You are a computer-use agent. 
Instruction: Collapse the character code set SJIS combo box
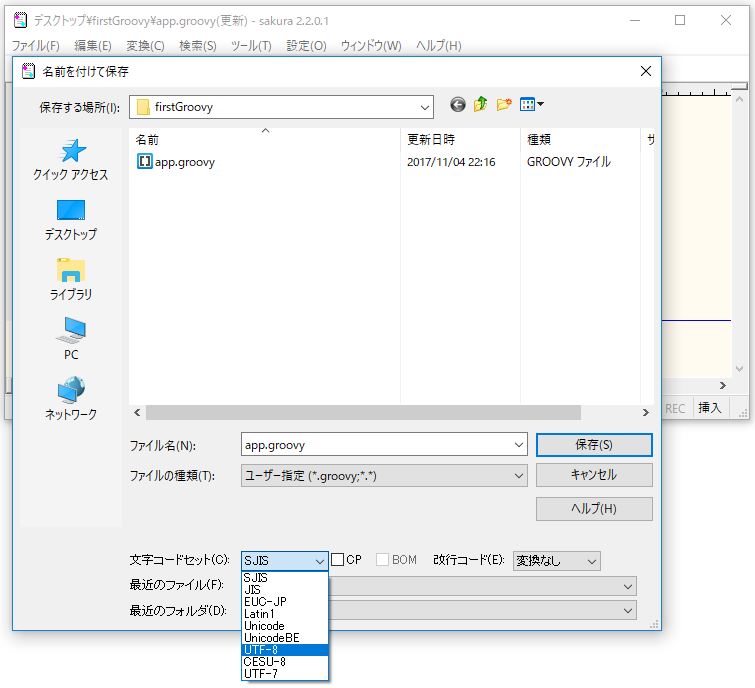(320, 561)
